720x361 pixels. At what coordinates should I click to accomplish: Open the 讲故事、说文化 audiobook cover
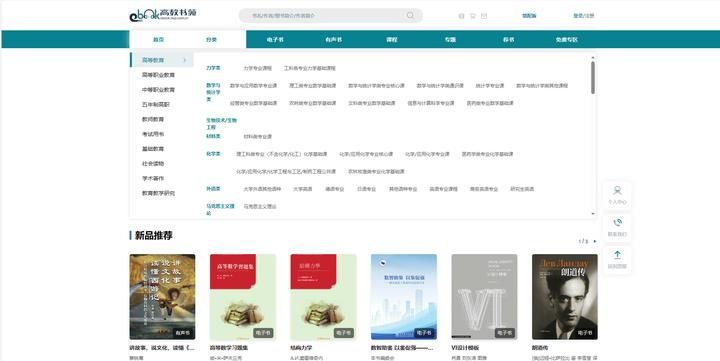(x=162, y=297)
